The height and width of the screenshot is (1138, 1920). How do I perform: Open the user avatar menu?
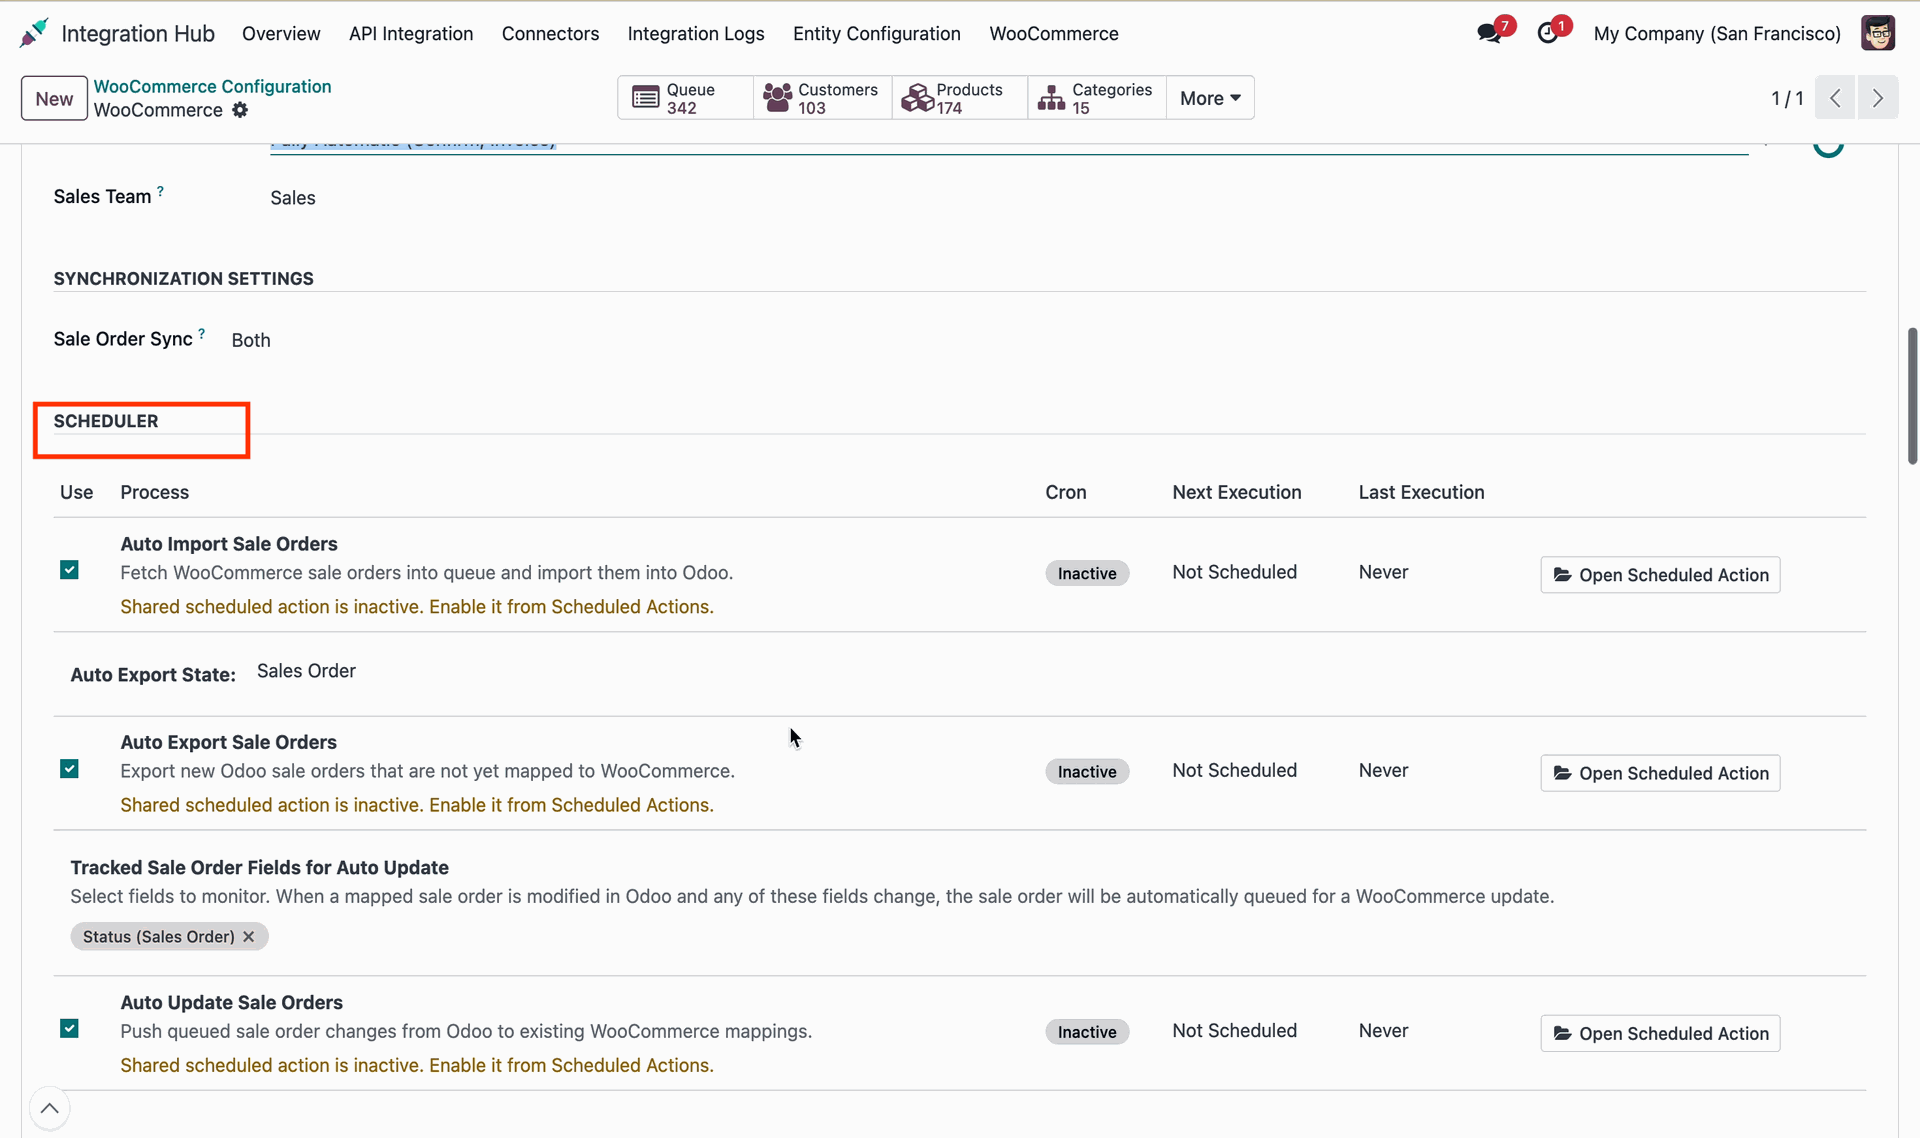point(1878,33)
